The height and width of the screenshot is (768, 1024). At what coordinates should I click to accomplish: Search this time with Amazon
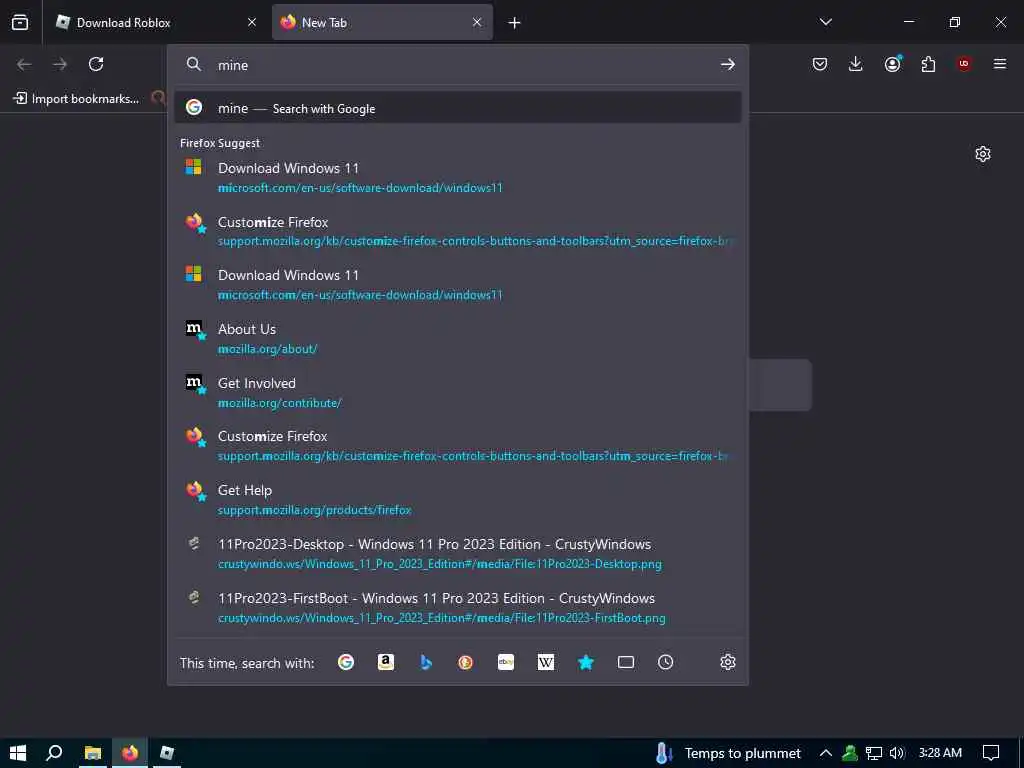coord(386,662)
